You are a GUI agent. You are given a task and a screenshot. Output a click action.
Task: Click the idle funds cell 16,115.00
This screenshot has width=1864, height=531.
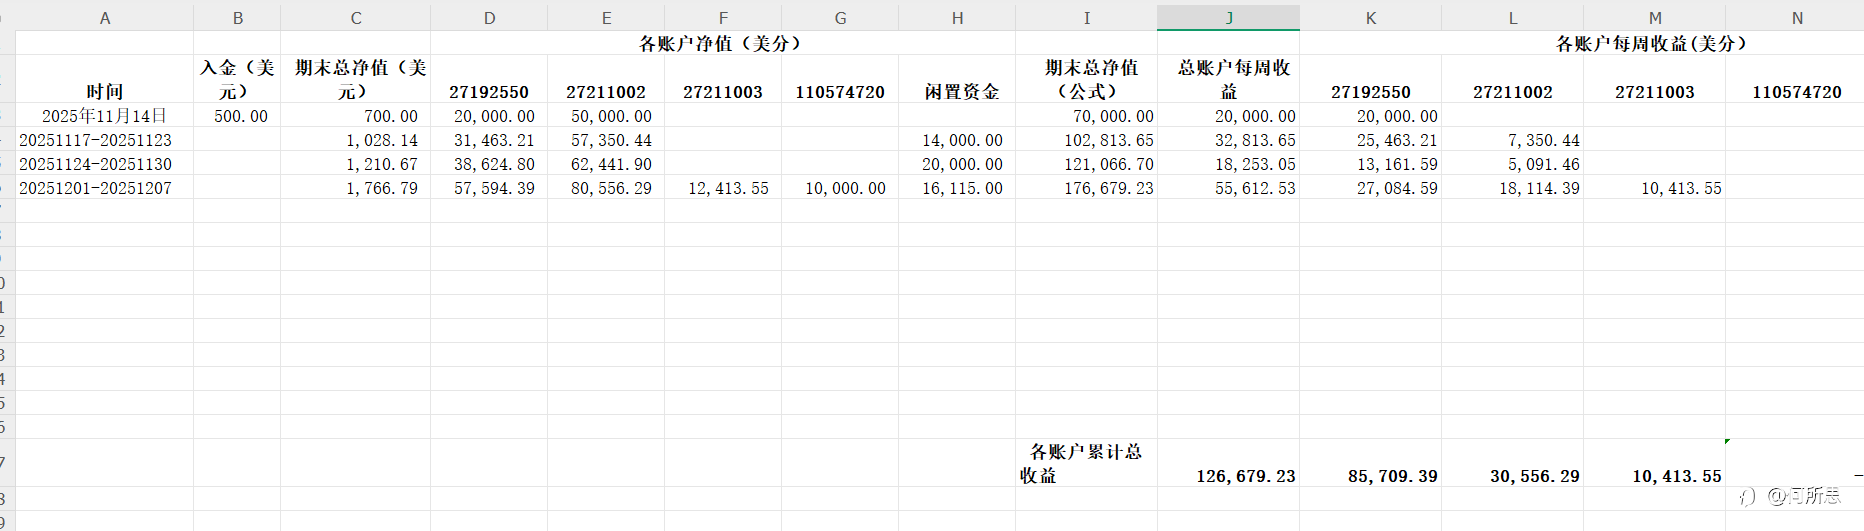[x=957, y=187]
